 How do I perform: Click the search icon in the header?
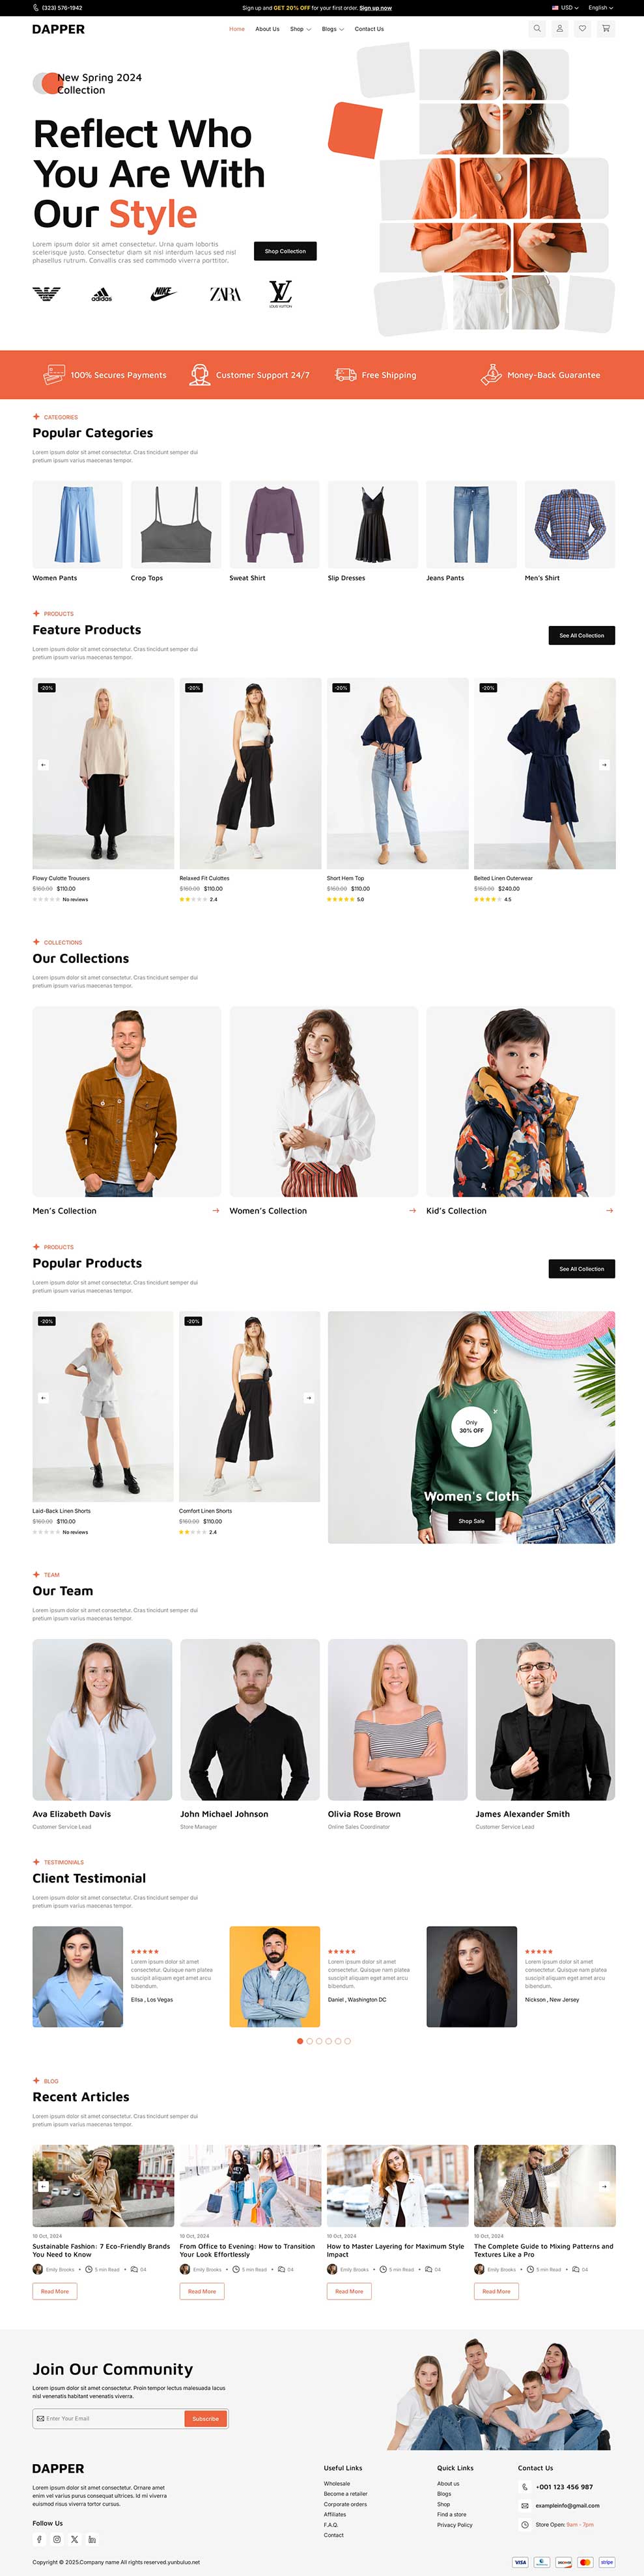click(537, 29)
